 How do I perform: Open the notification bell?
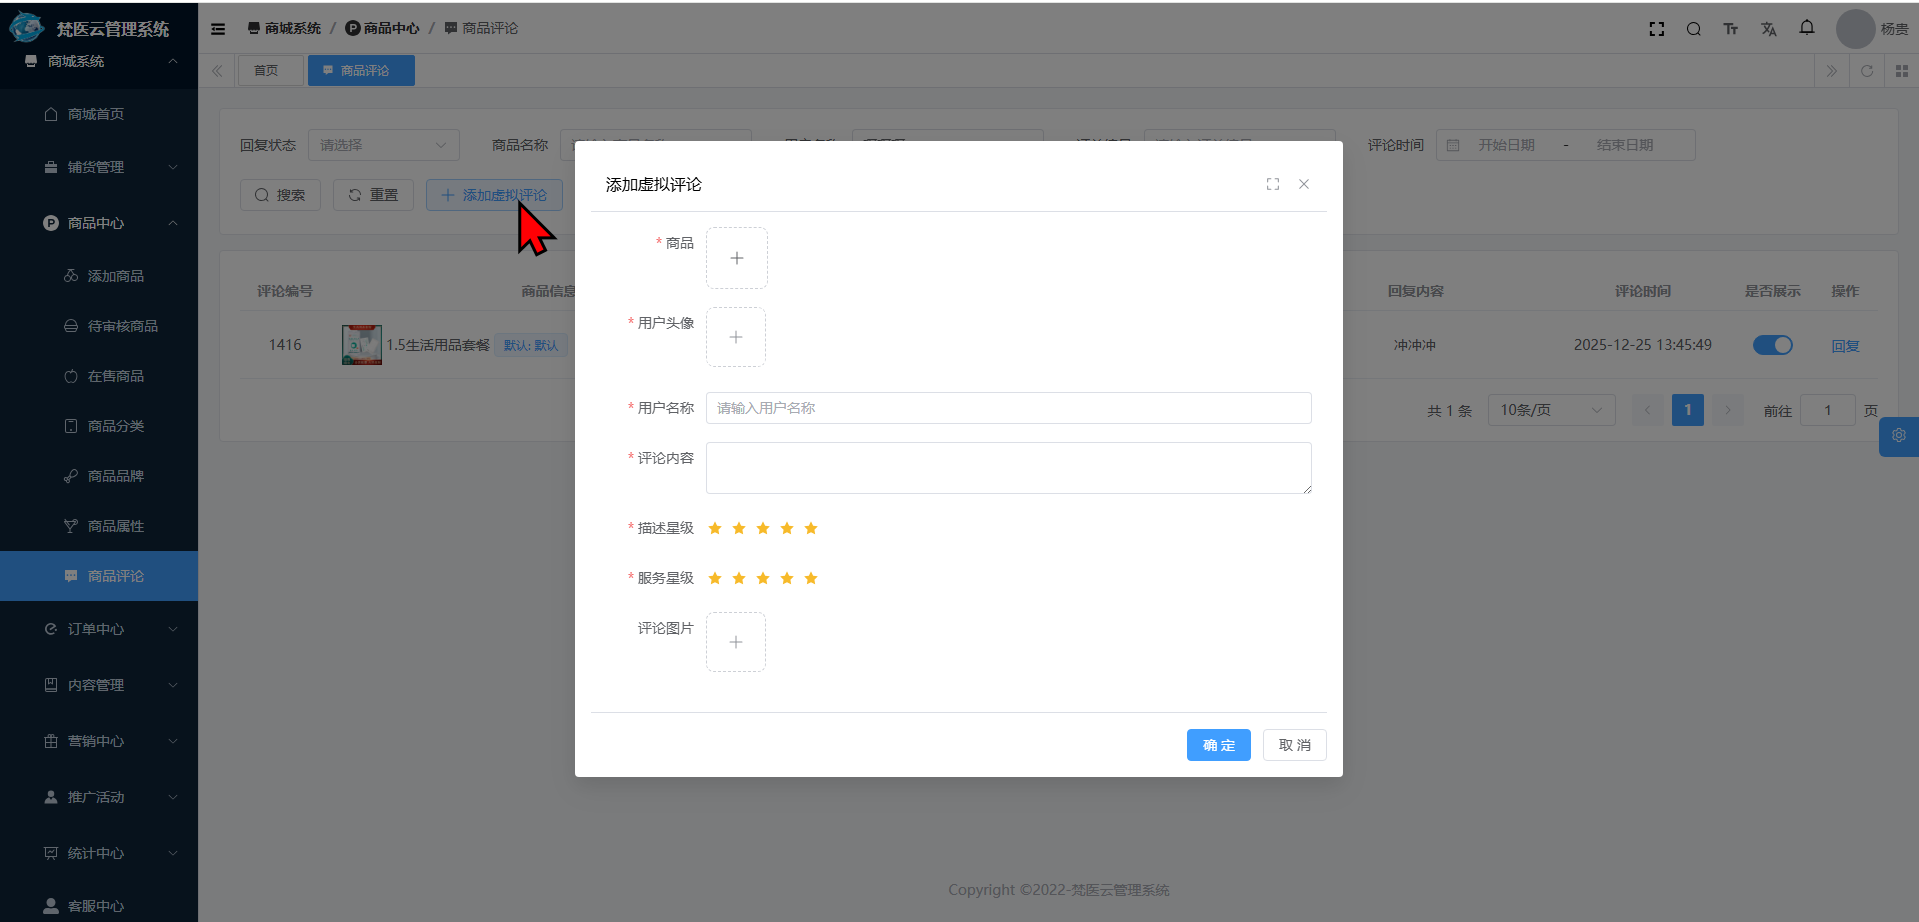[x=1806, y=28]
